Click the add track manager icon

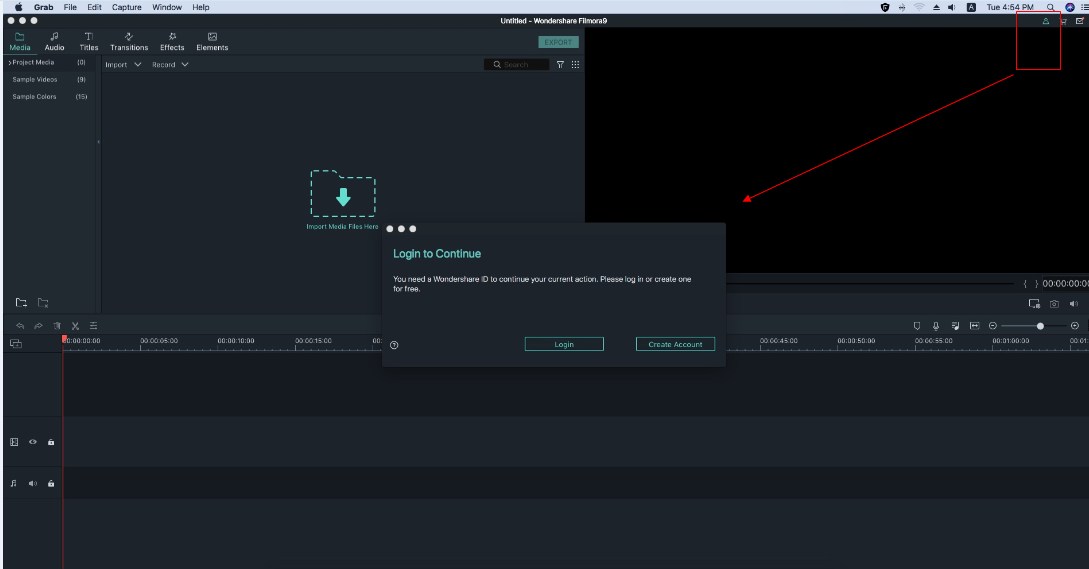(16, 344)
